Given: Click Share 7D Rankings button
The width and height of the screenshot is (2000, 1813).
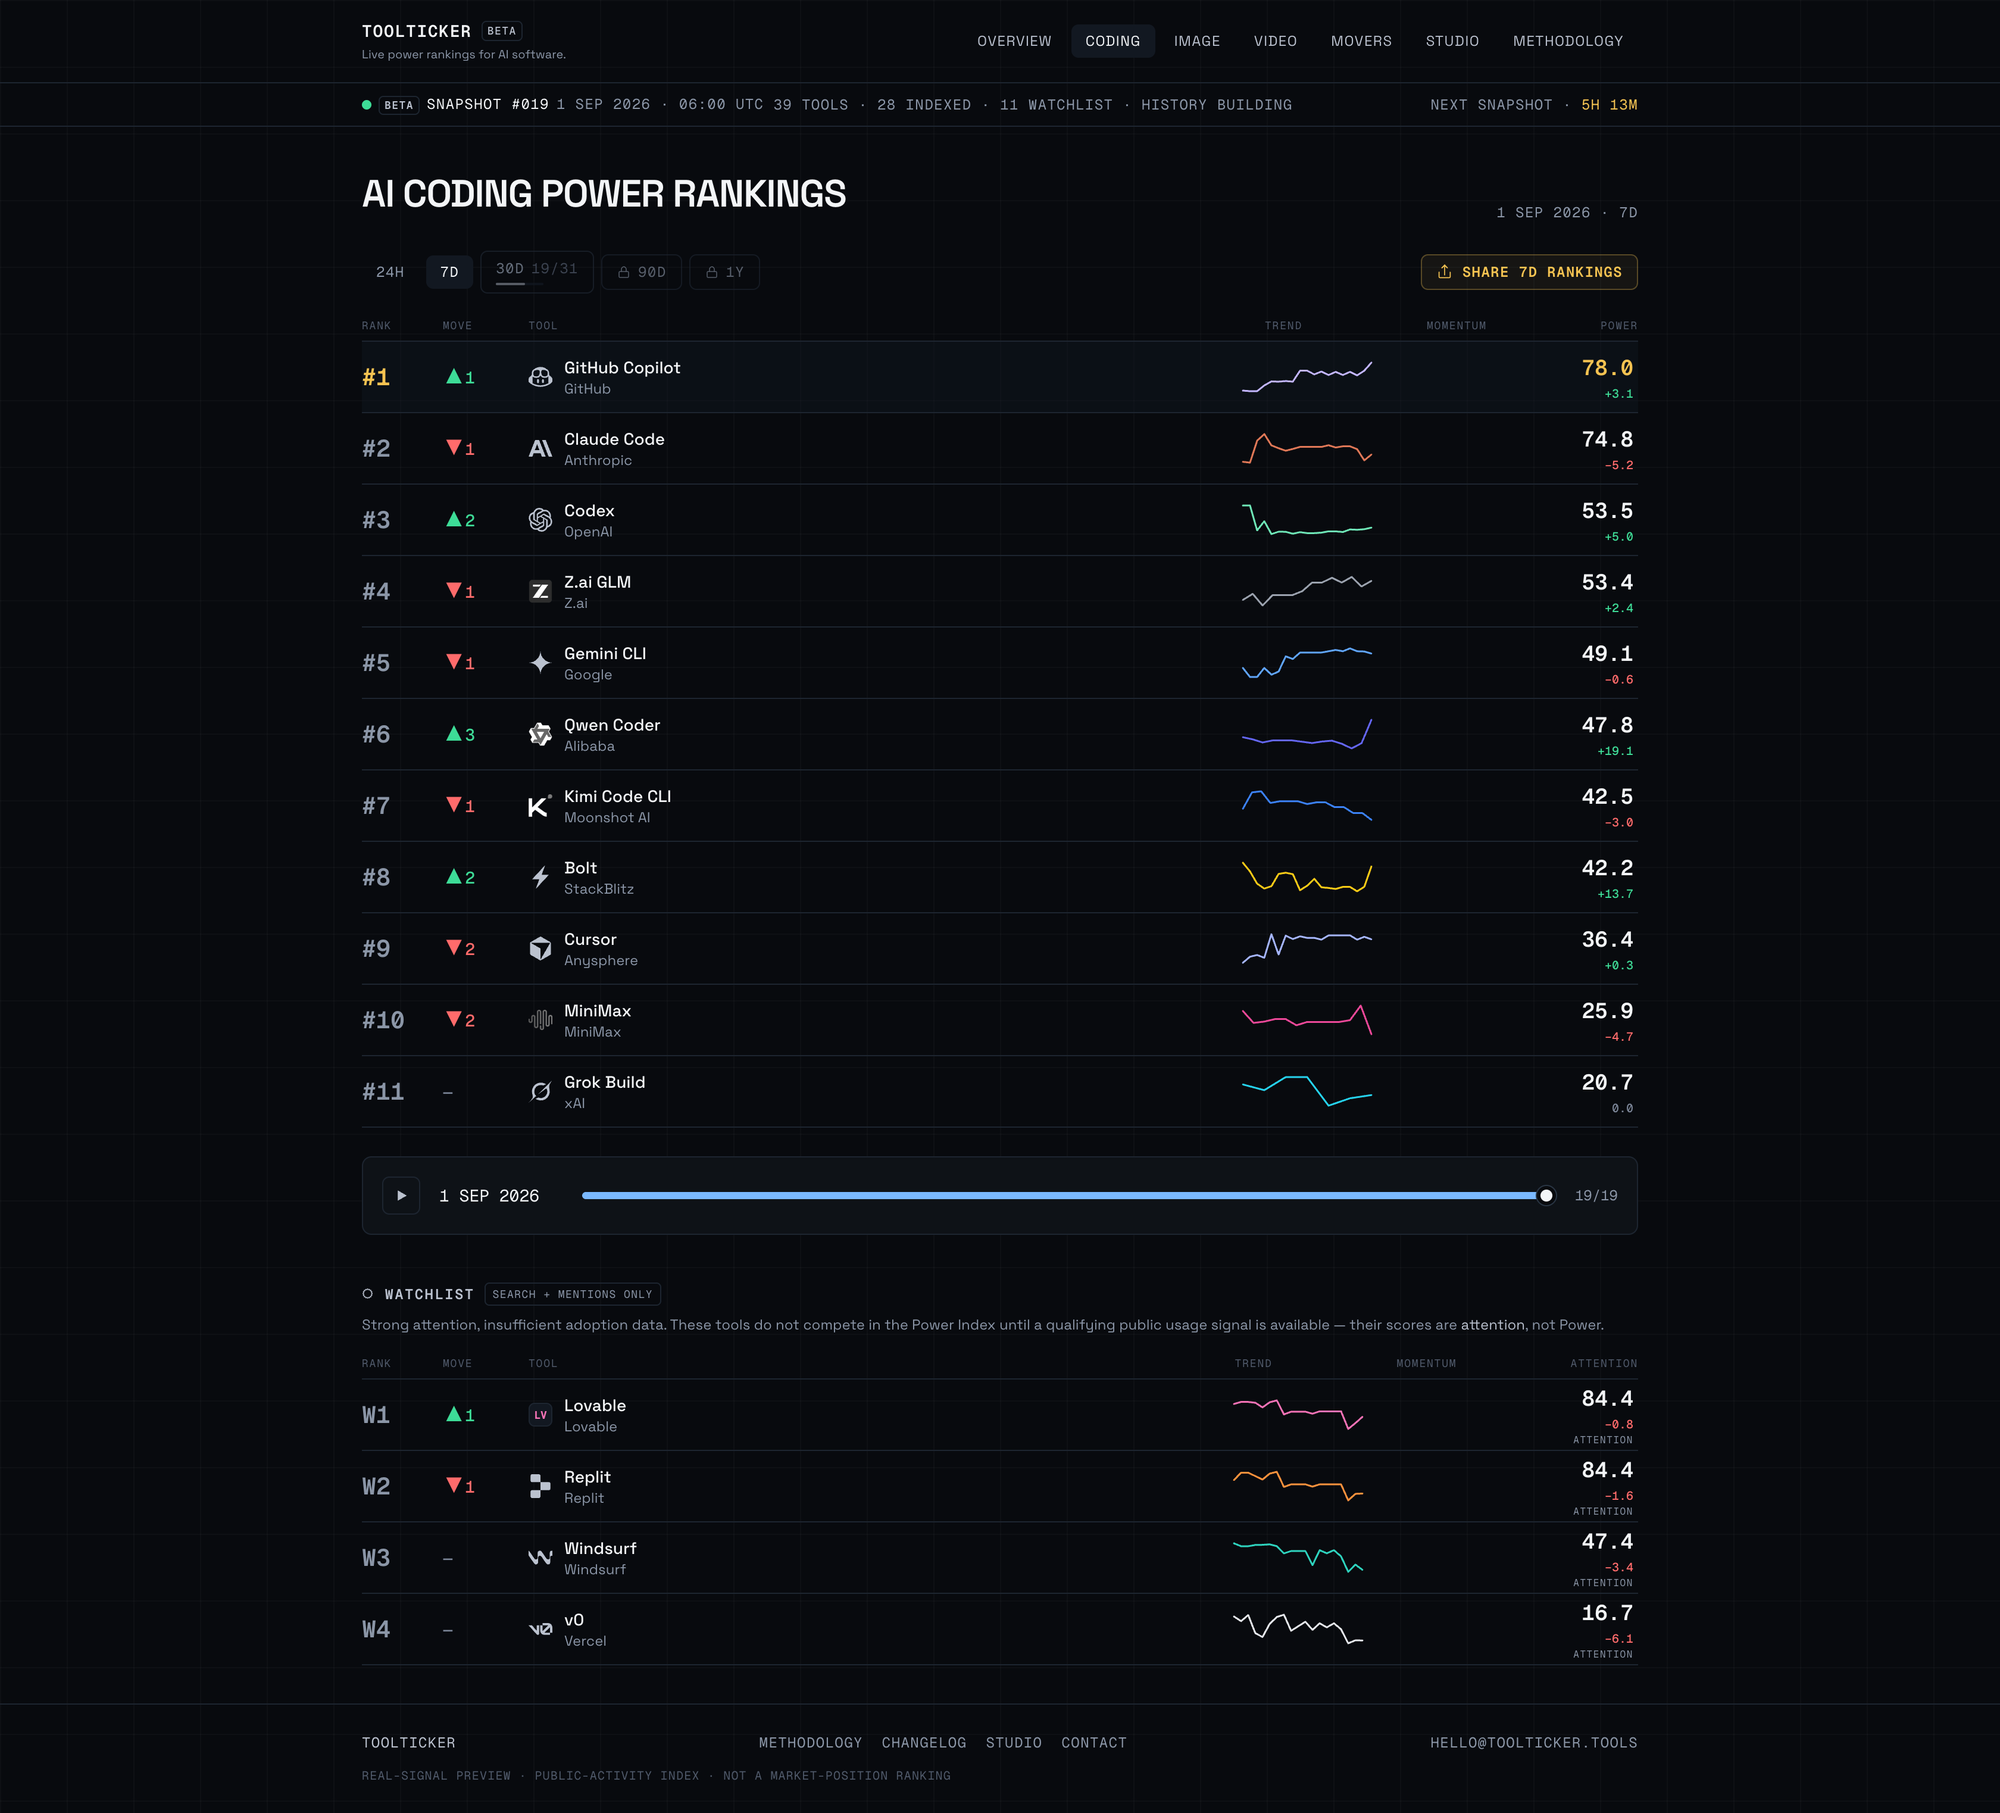Looking at the screenshot, I should coord(1529,272).
